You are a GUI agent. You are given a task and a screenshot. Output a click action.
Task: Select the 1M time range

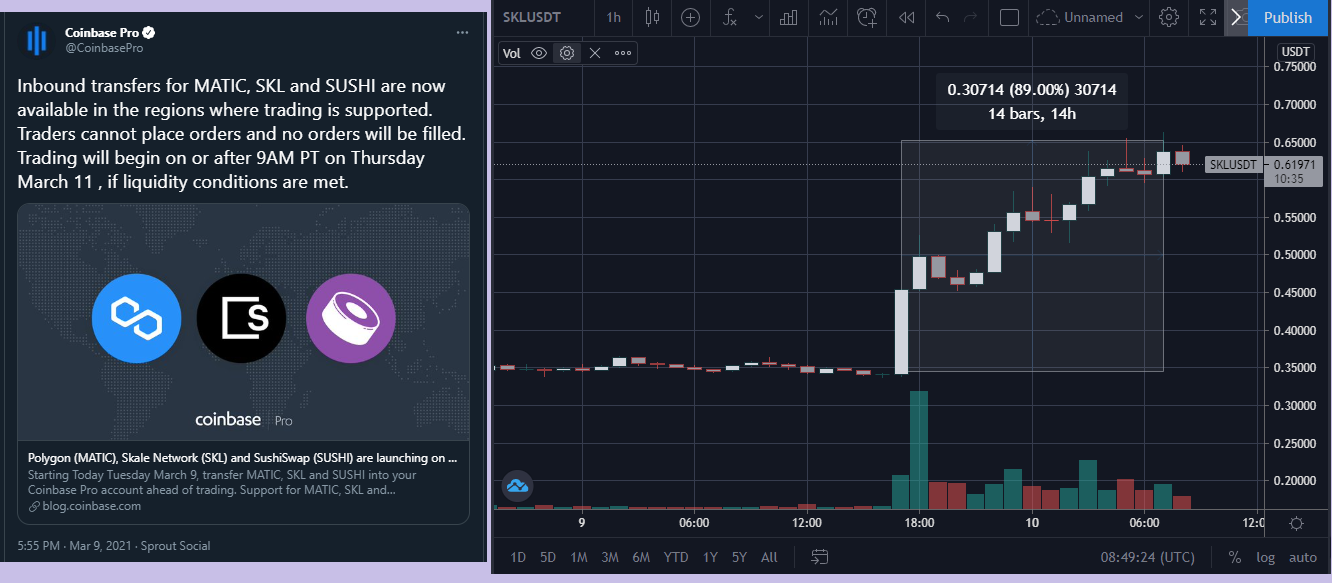(579, 557)
